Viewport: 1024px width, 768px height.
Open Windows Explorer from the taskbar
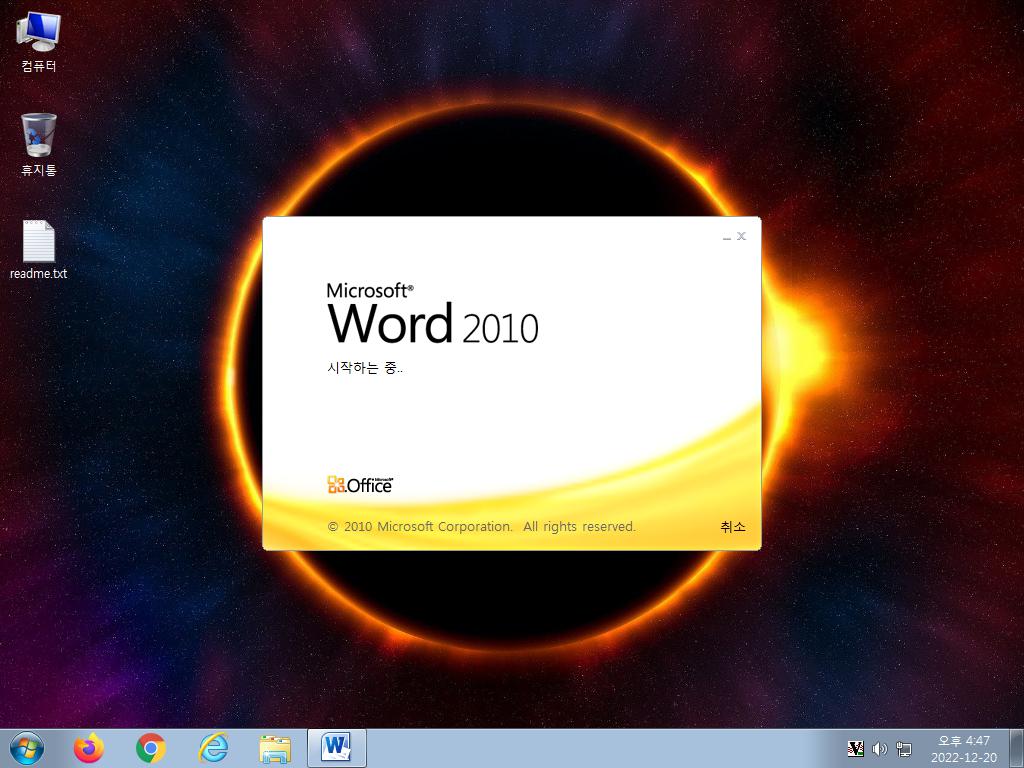[x=275, y=748]
